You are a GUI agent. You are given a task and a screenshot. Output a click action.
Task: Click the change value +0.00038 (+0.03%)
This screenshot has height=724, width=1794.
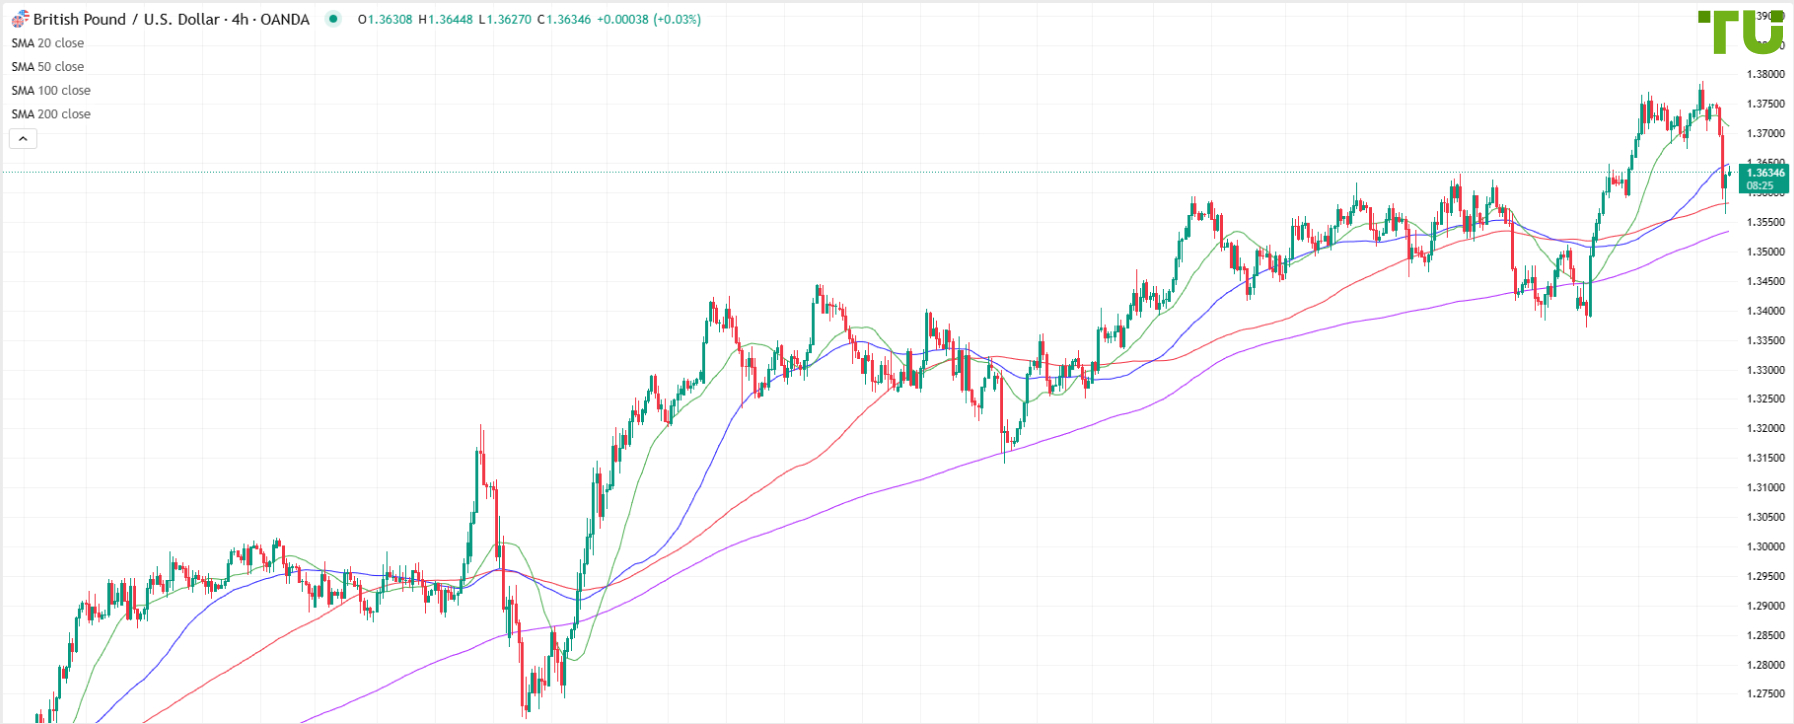[x=649, y=19]
